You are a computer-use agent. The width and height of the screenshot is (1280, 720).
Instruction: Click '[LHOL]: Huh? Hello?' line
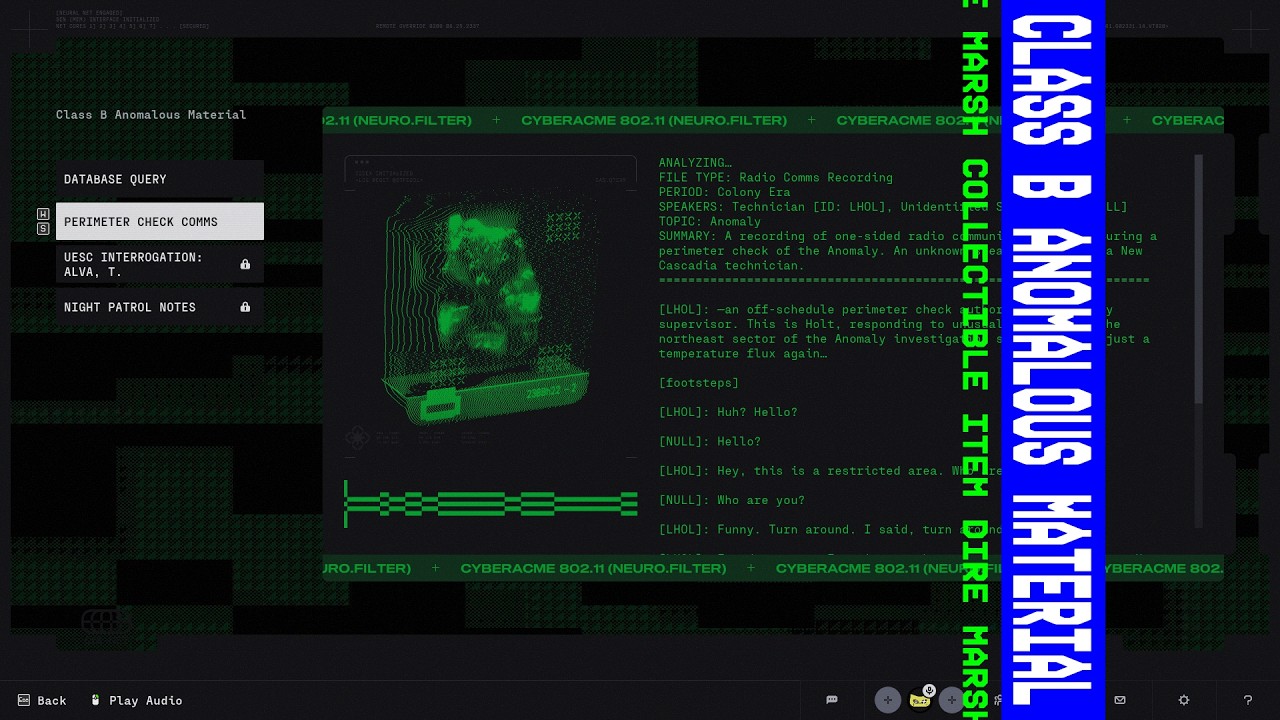pos(728,412)
